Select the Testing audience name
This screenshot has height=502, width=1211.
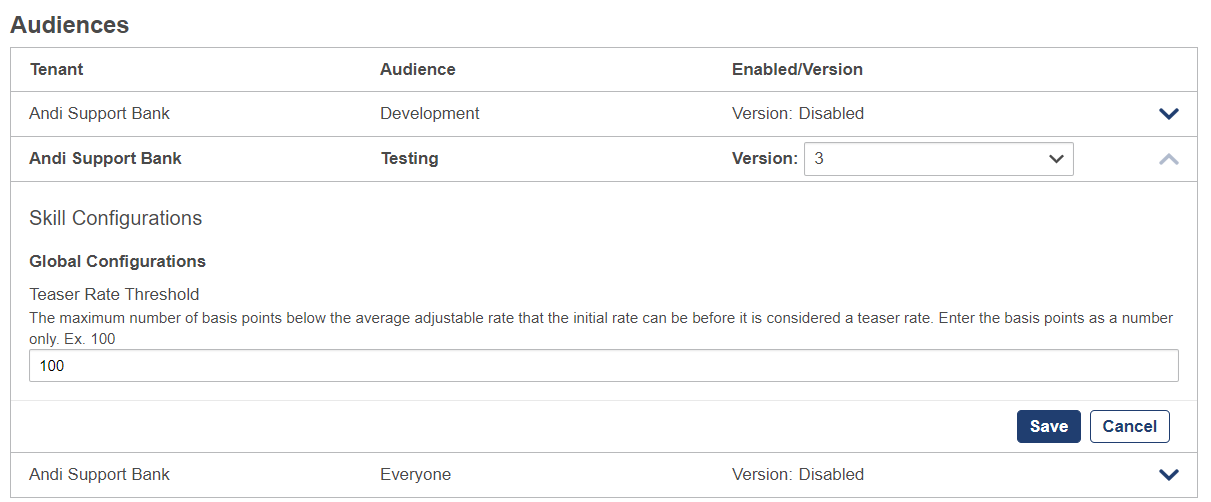click(x=409, y=158)
